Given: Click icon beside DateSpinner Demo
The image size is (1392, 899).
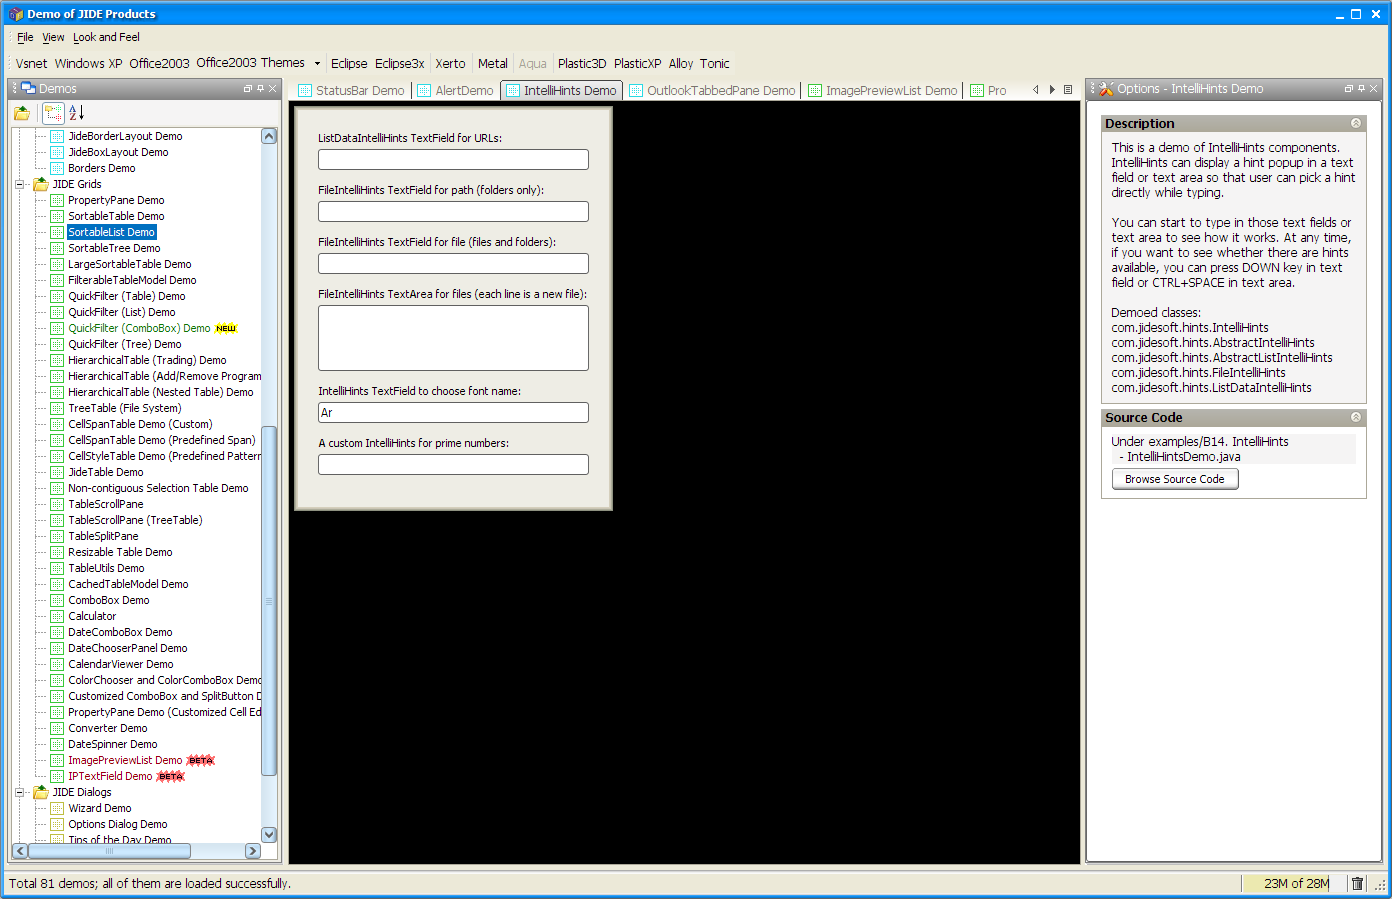Looking at the screenshot, I should pyautogui.click(x=57, y=744).
